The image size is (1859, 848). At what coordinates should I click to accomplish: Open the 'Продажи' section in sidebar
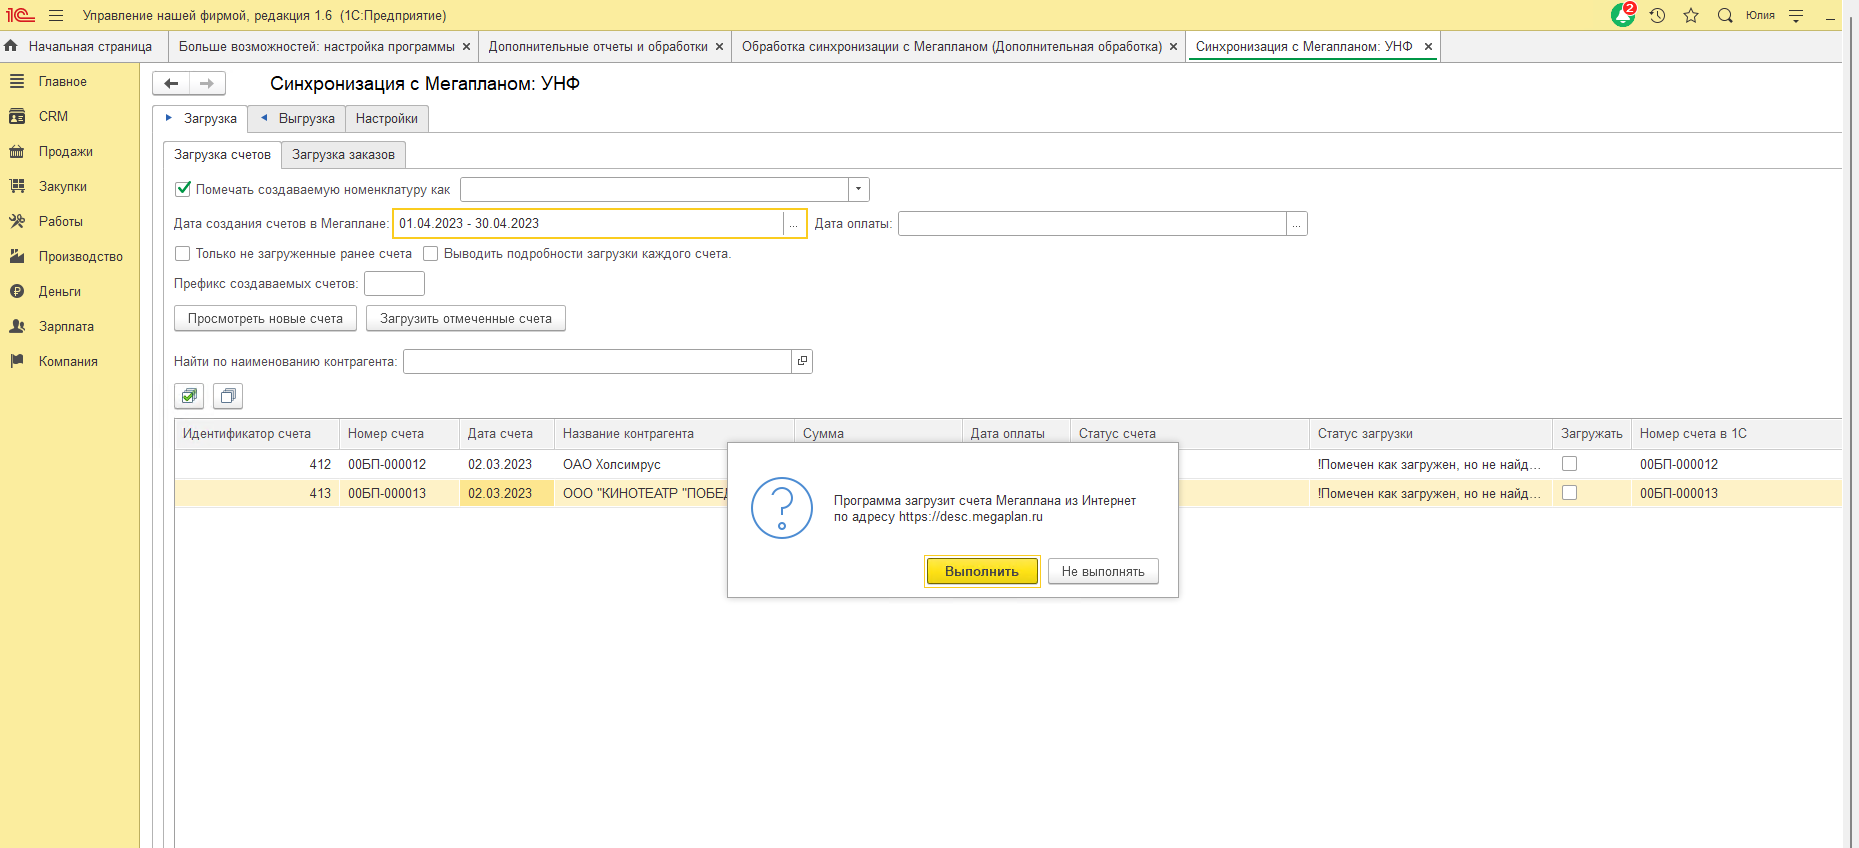tap(65, 152)
